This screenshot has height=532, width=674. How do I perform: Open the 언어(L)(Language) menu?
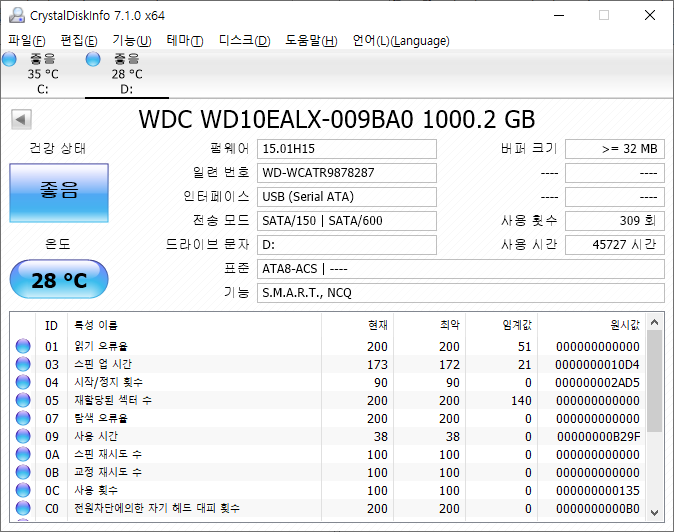tap(401, 41)
